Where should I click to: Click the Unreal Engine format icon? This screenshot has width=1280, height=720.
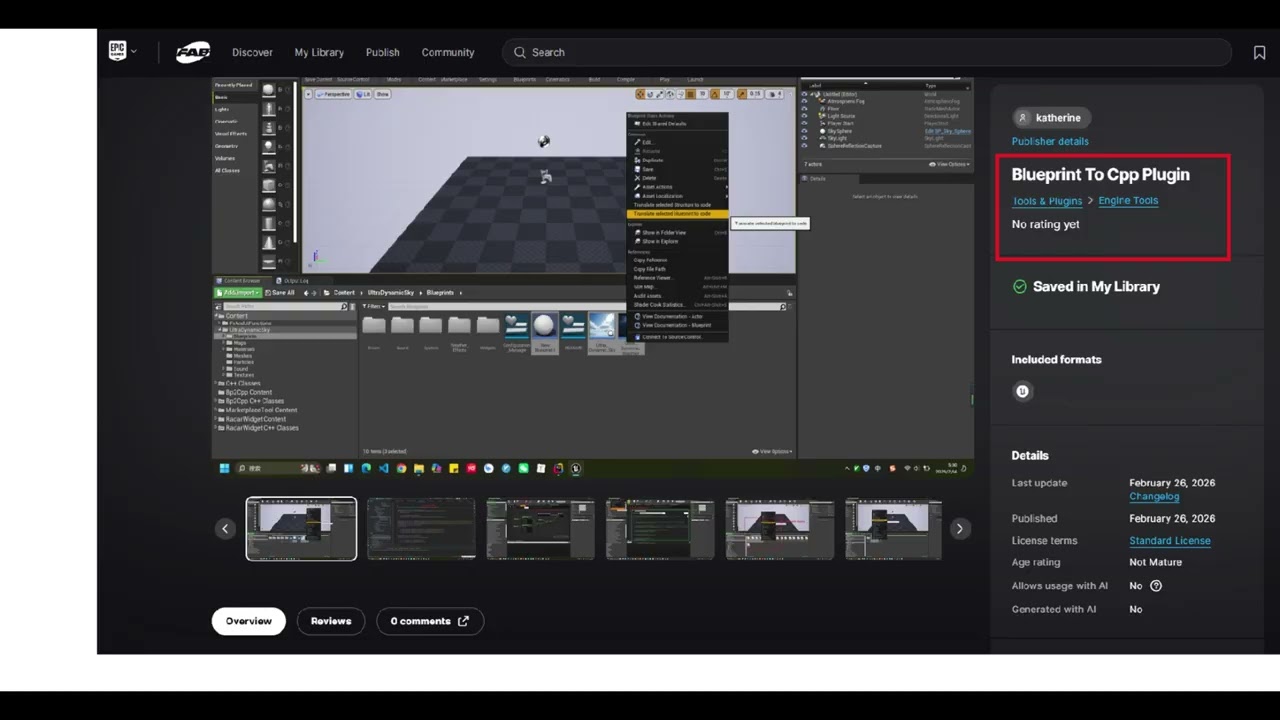[x=1022, y=391]
